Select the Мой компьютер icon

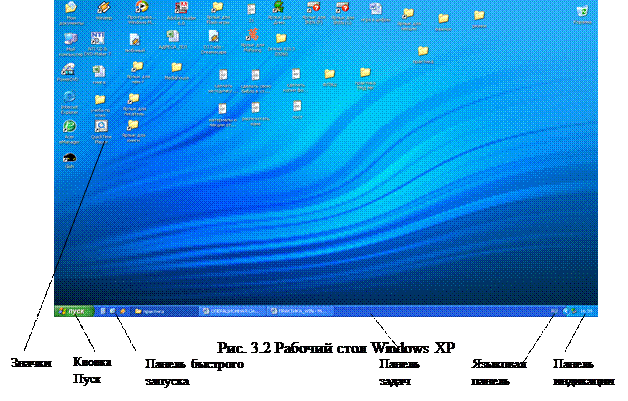(70, 44)
